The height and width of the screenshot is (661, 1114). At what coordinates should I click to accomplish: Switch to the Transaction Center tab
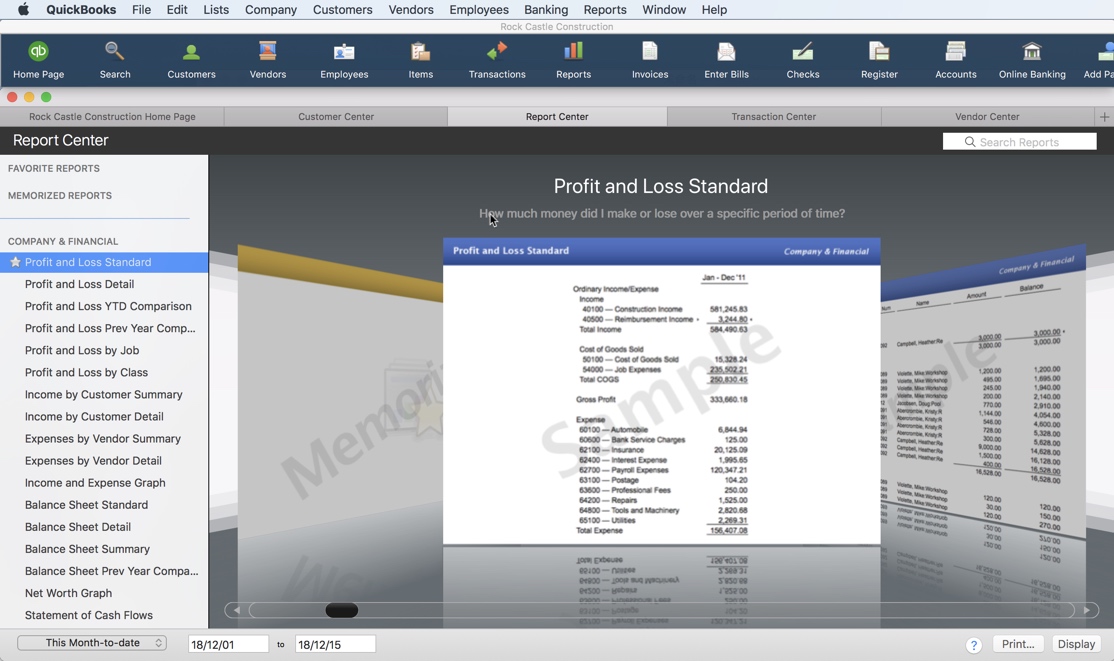coord(773,116)
